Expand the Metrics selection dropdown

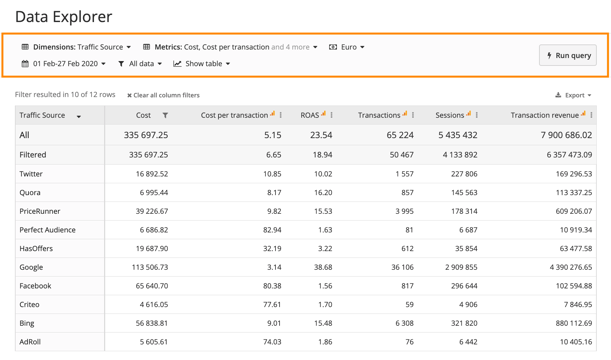(x=230, y=47)
